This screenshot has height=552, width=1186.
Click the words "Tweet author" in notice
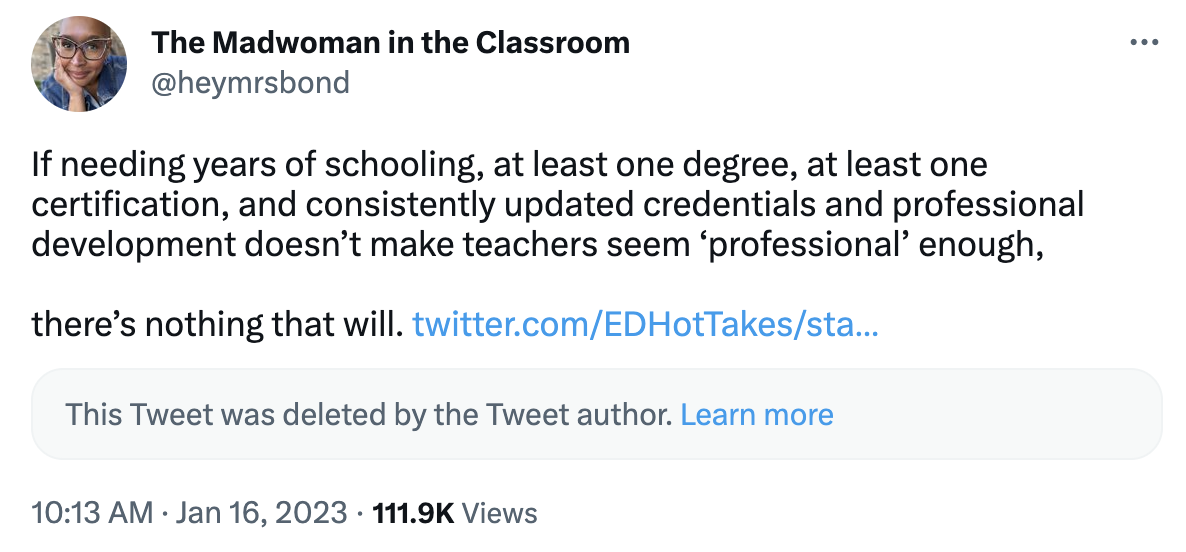click(x=602, y=414)
